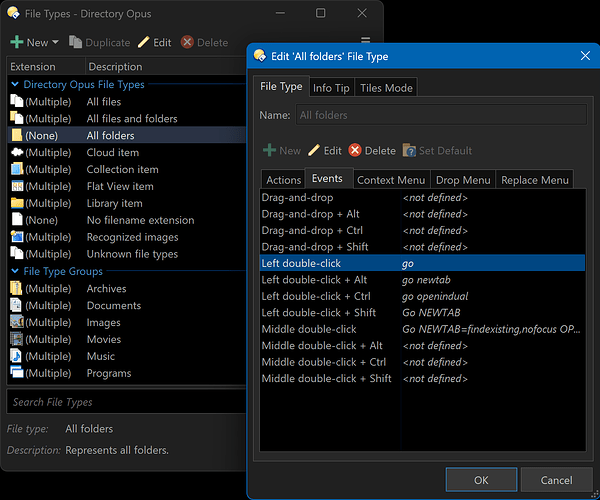600x500 pixels.
Task: Select the Left double-click event row
Action: [x=422, y=263]
